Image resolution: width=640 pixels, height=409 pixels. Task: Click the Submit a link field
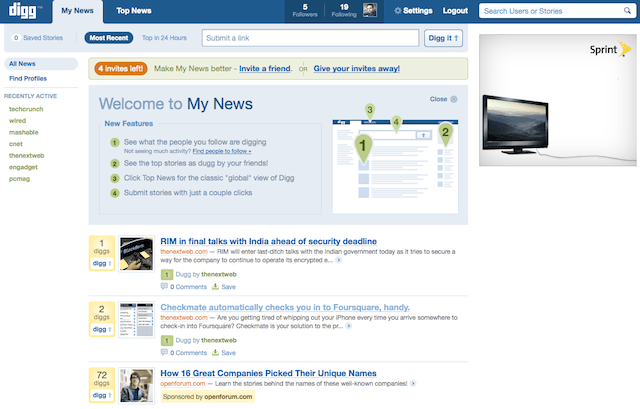(x=309, y=38)
